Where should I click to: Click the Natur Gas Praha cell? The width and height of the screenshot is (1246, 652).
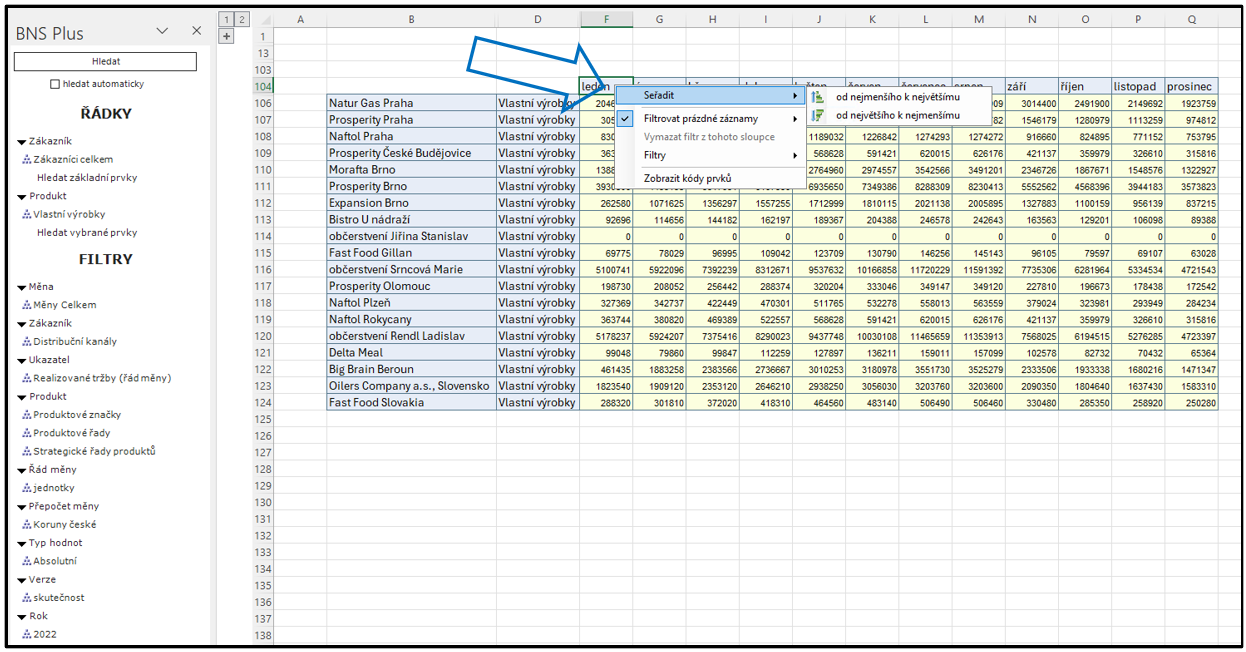click(411, 103)
